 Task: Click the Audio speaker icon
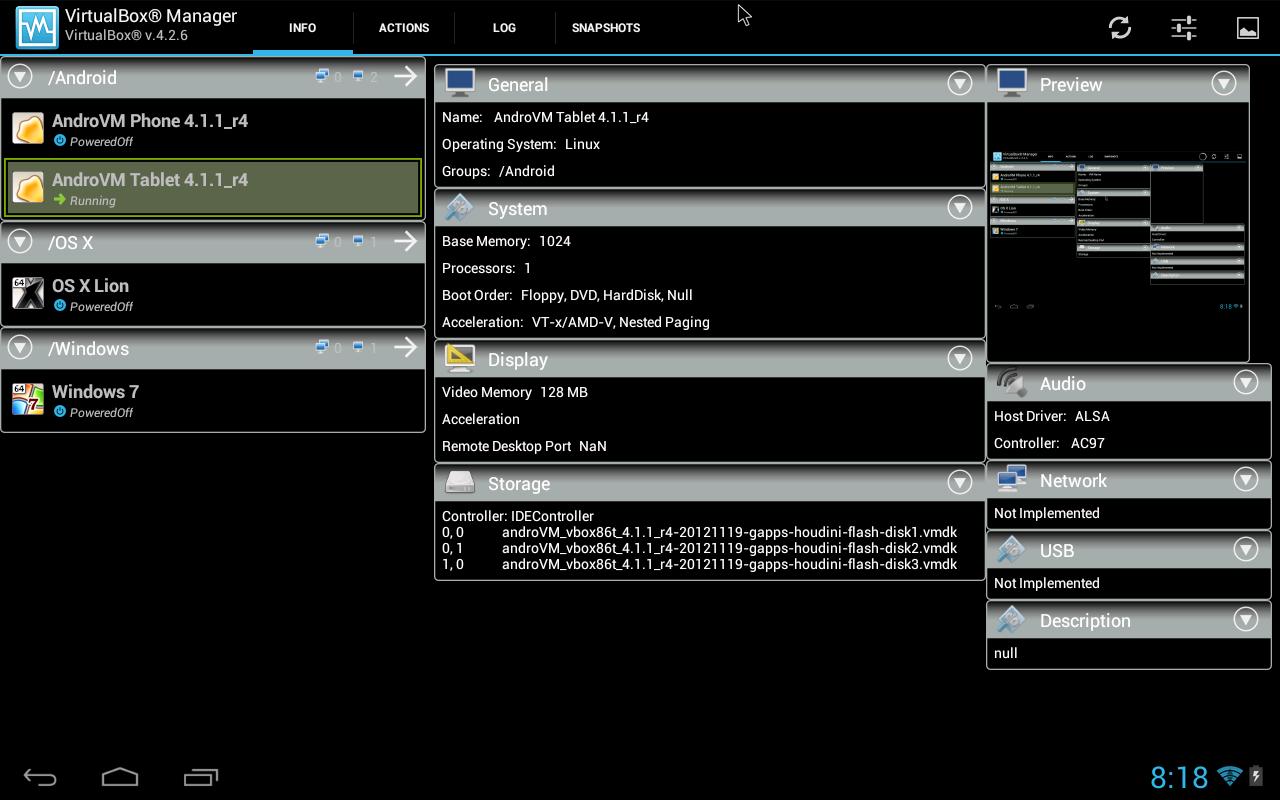point(1009,382)
